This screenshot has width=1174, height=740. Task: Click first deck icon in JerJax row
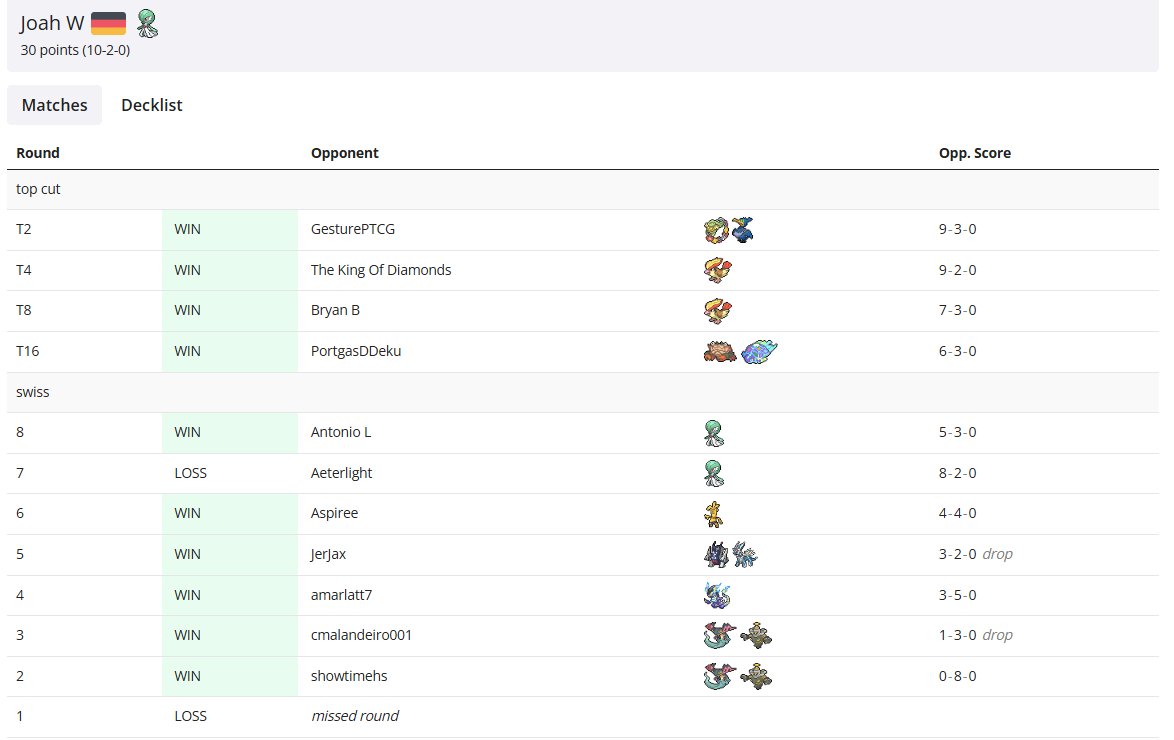coord(717,555)
